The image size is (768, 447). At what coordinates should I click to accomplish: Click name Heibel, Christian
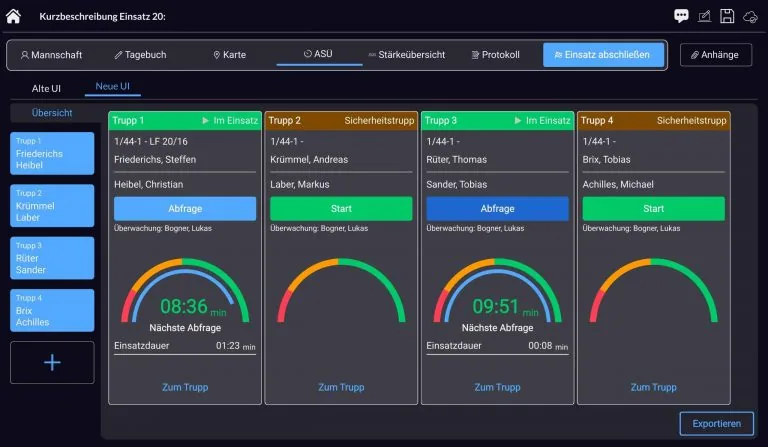148,185
